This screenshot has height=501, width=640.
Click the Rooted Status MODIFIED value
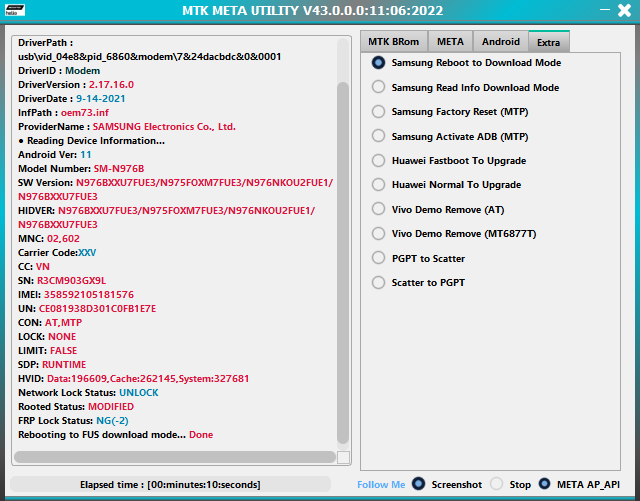tap(111, 407)
